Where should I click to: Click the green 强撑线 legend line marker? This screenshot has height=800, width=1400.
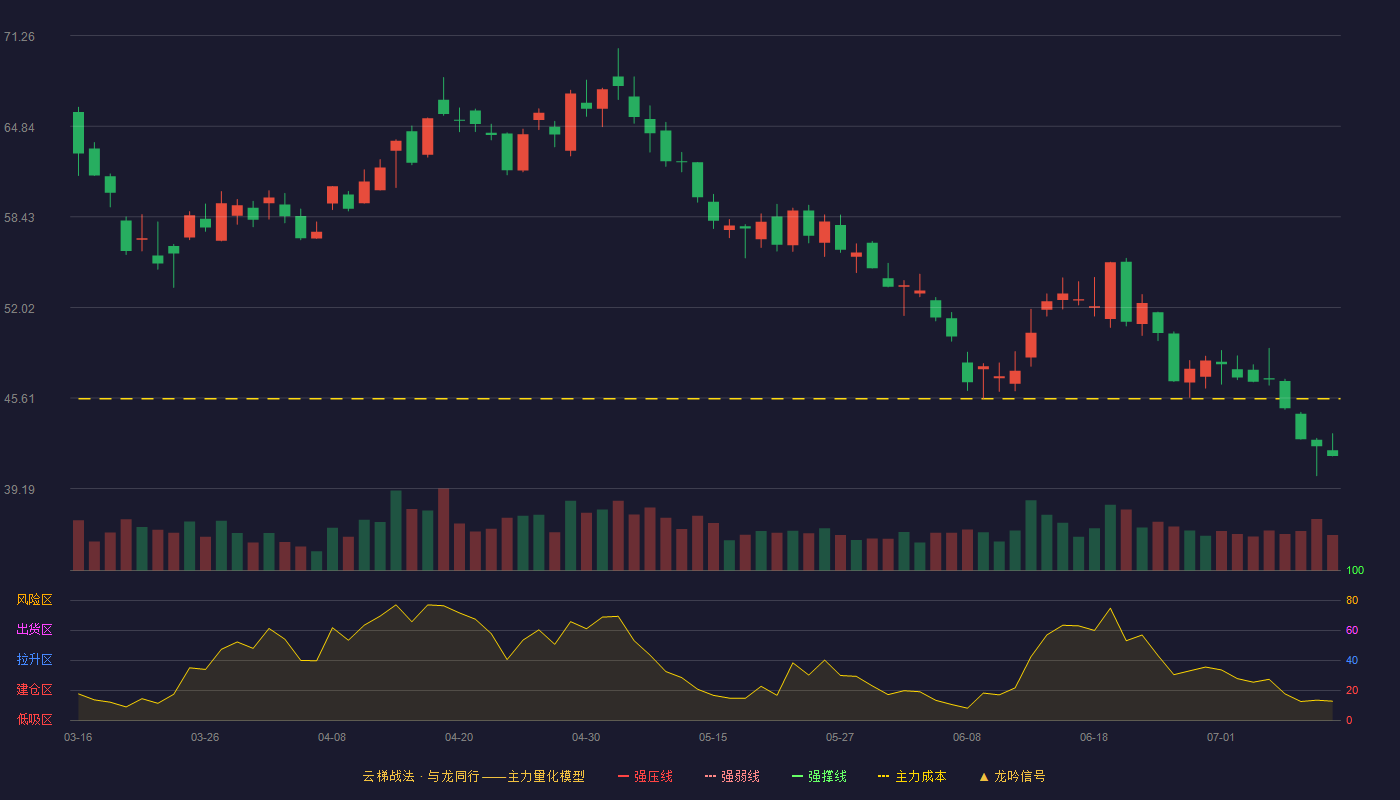tap(797, 776)
